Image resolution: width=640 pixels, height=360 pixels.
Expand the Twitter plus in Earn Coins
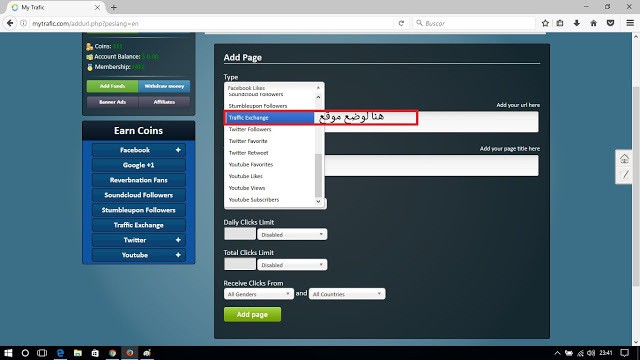click(178, 240)
